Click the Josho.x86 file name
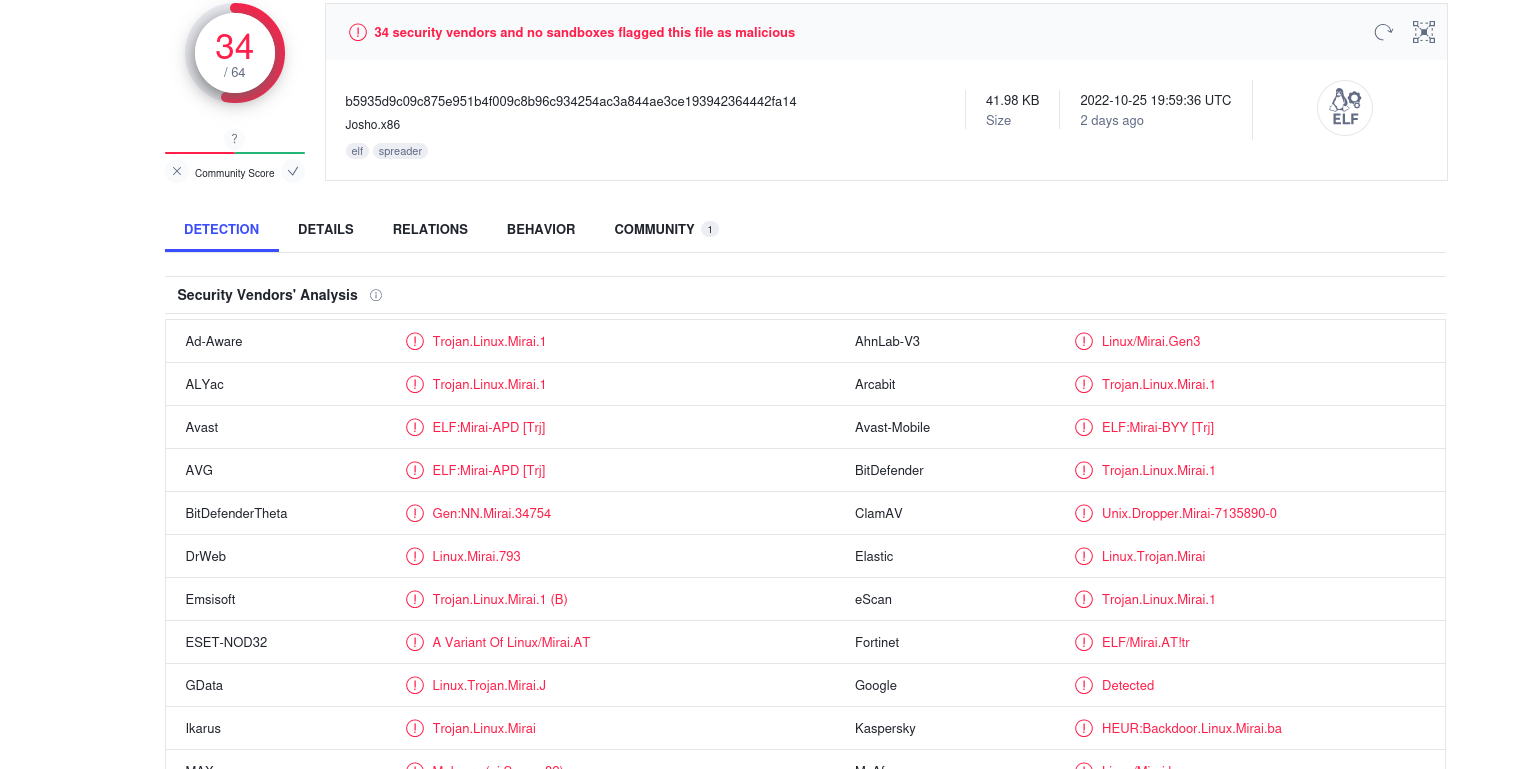The height and width of the screenshot is (769, 1523). coord(373,125)
